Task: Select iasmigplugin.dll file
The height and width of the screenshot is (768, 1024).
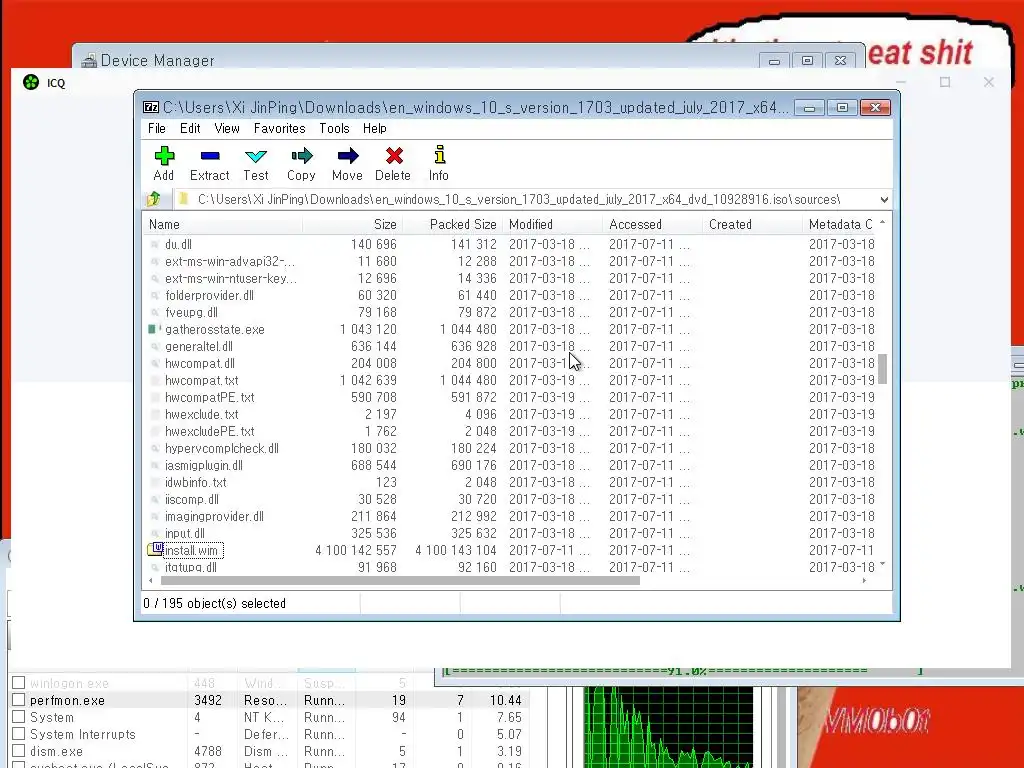Action: 204,465
